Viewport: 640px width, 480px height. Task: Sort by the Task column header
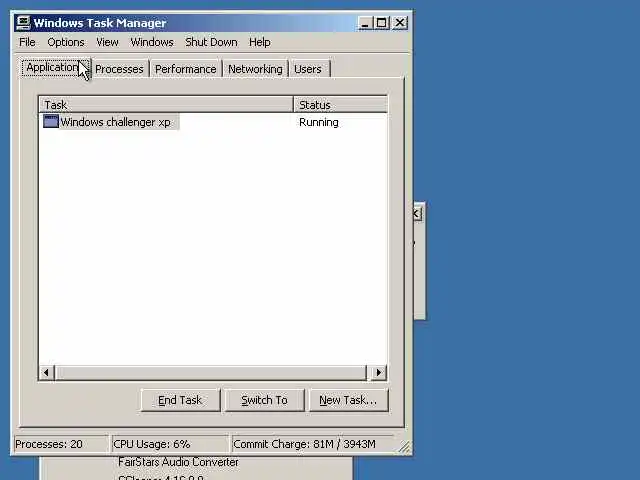[166, 104]
